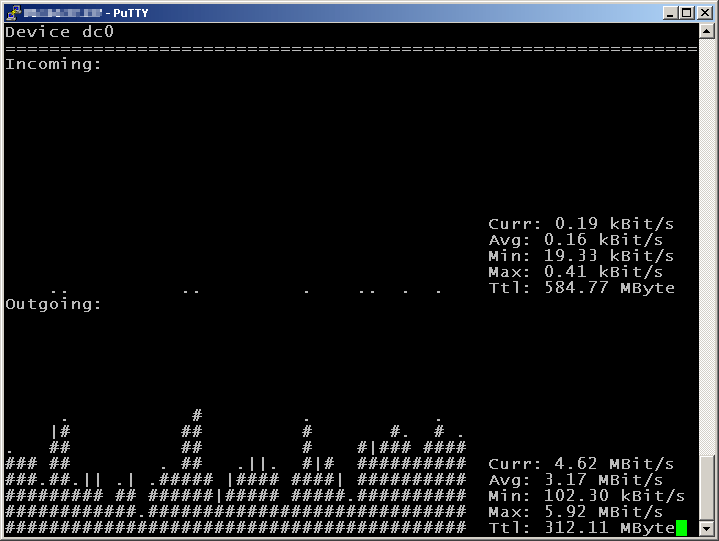Viewport: 719px width, 541px height.
Task: Click incoming "Avg: 0.16 kBit/s" value
Action: [x=575, y=240]
